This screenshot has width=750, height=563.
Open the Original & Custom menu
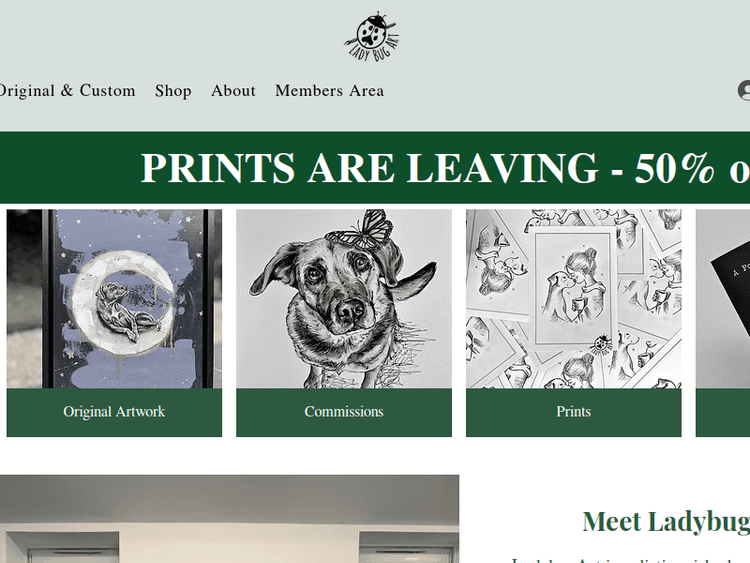[x=67, y=90]
